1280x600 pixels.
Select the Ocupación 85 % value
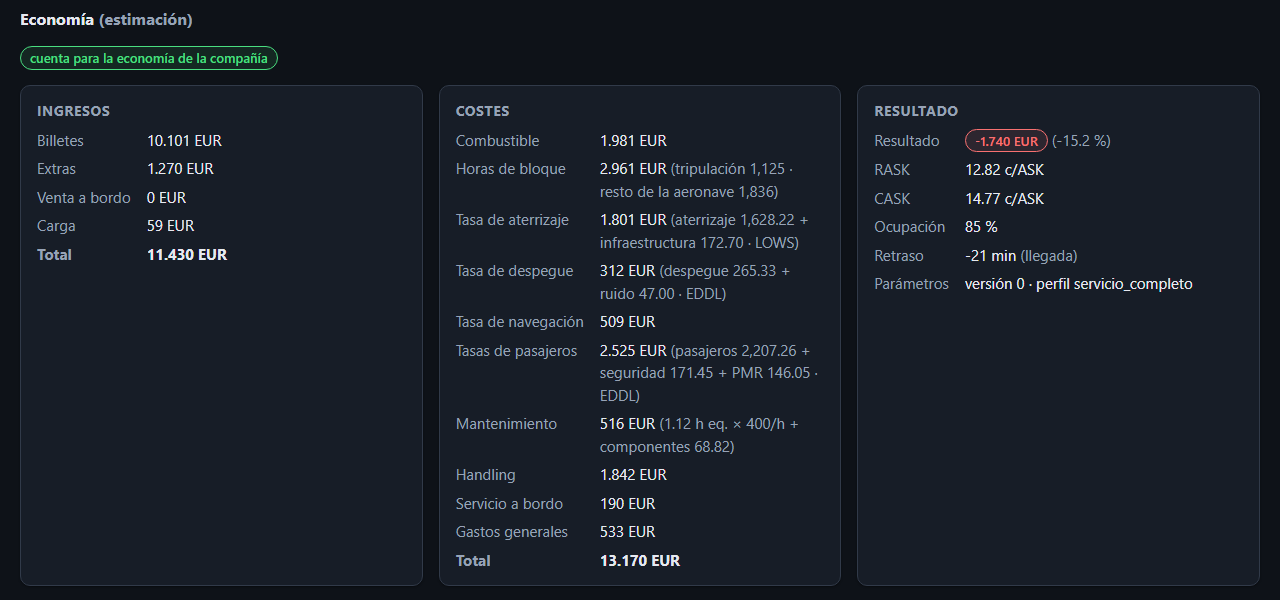(981, 227)
